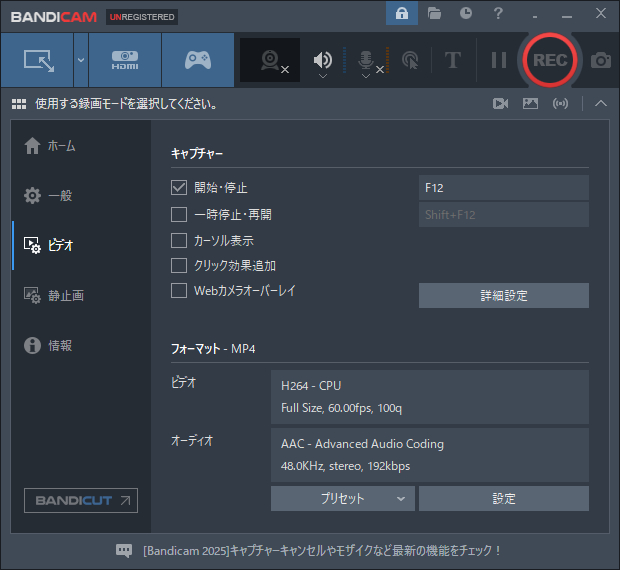
Task: Click the Shift+F12 hotkey field
Action: pos(504,215)
